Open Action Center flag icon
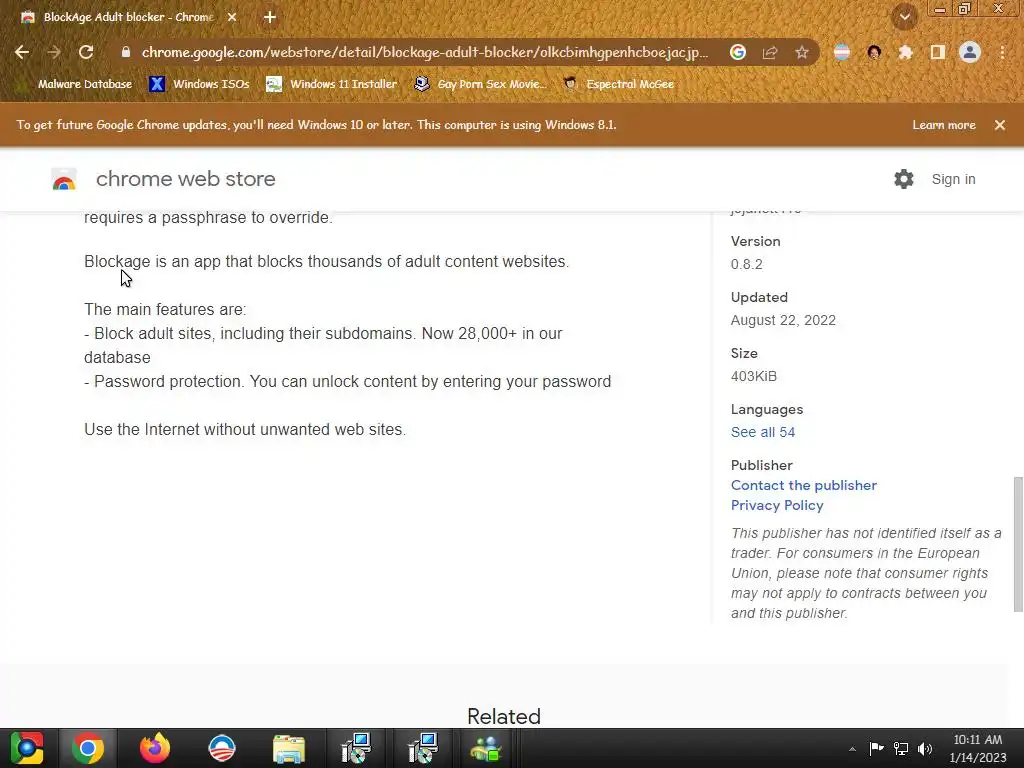 [x=876, y=748]
